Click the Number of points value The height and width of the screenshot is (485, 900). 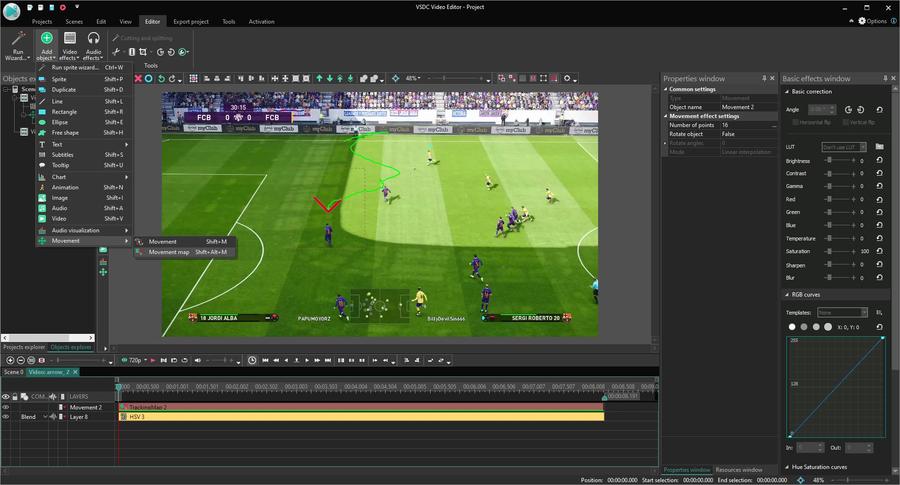point(748,125)
